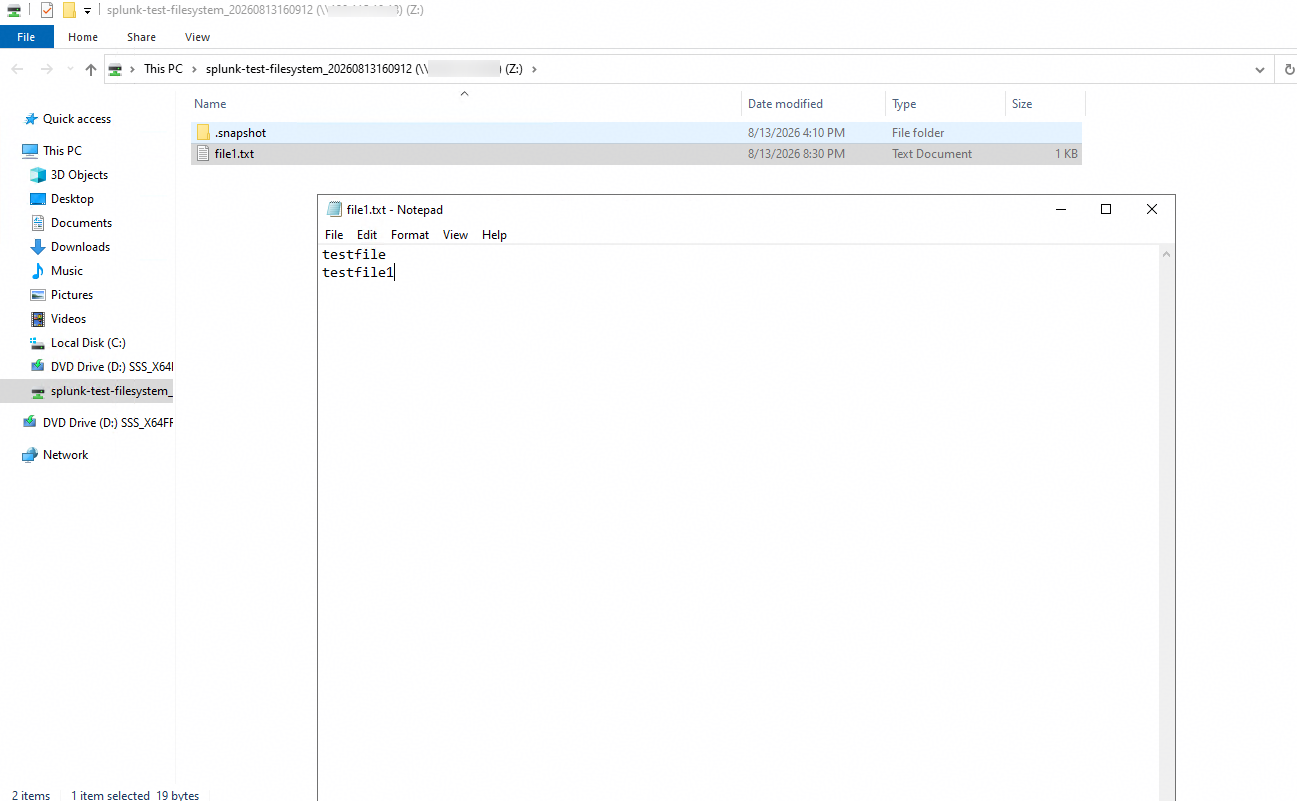This screenshot has height=801, width=1297.
Task: Place cursor after "testfile" on first Notepad line
Action: pyautogui.click(x=386, y=255)
